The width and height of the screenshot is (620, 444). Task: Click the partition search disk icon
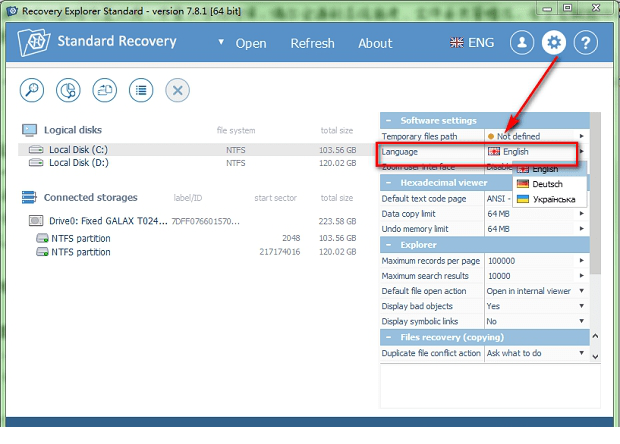[68, 90]
